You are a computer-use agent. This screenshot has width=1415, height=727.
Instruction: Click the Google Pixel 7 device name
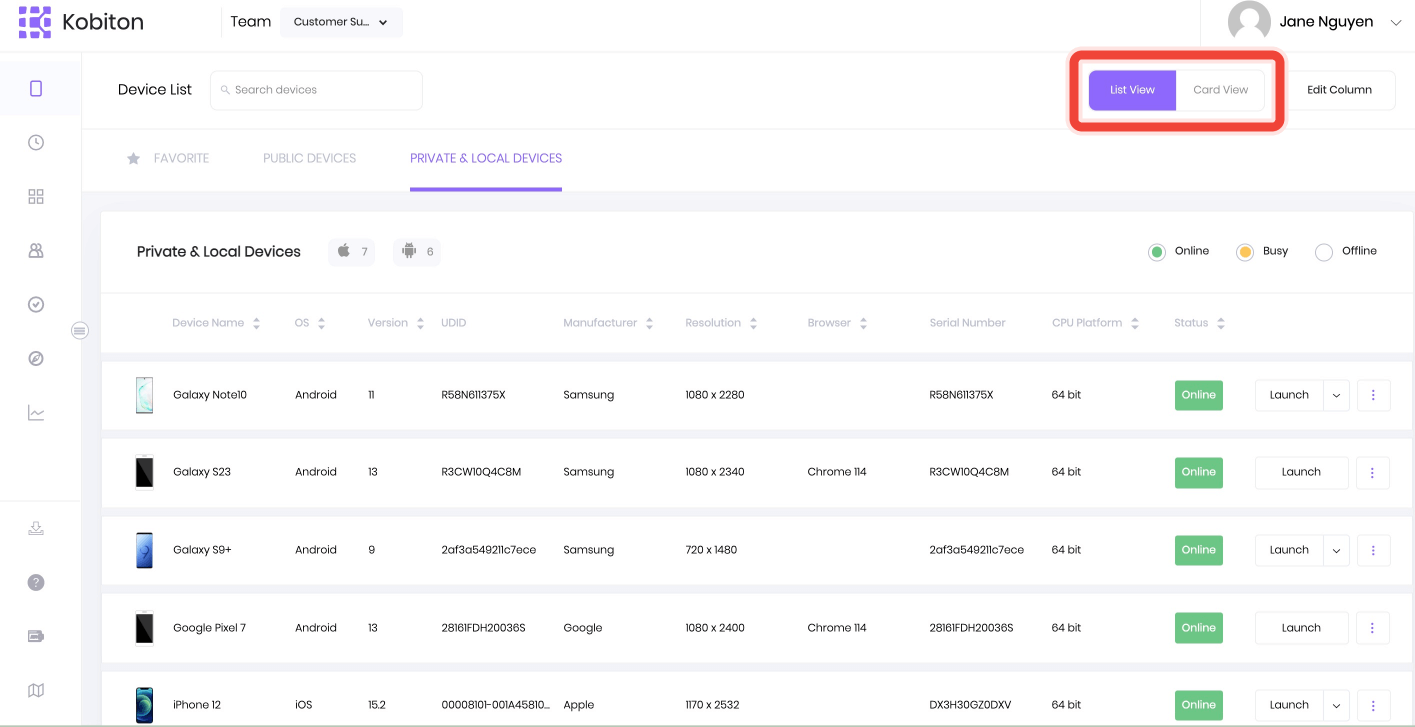[209, 628]
